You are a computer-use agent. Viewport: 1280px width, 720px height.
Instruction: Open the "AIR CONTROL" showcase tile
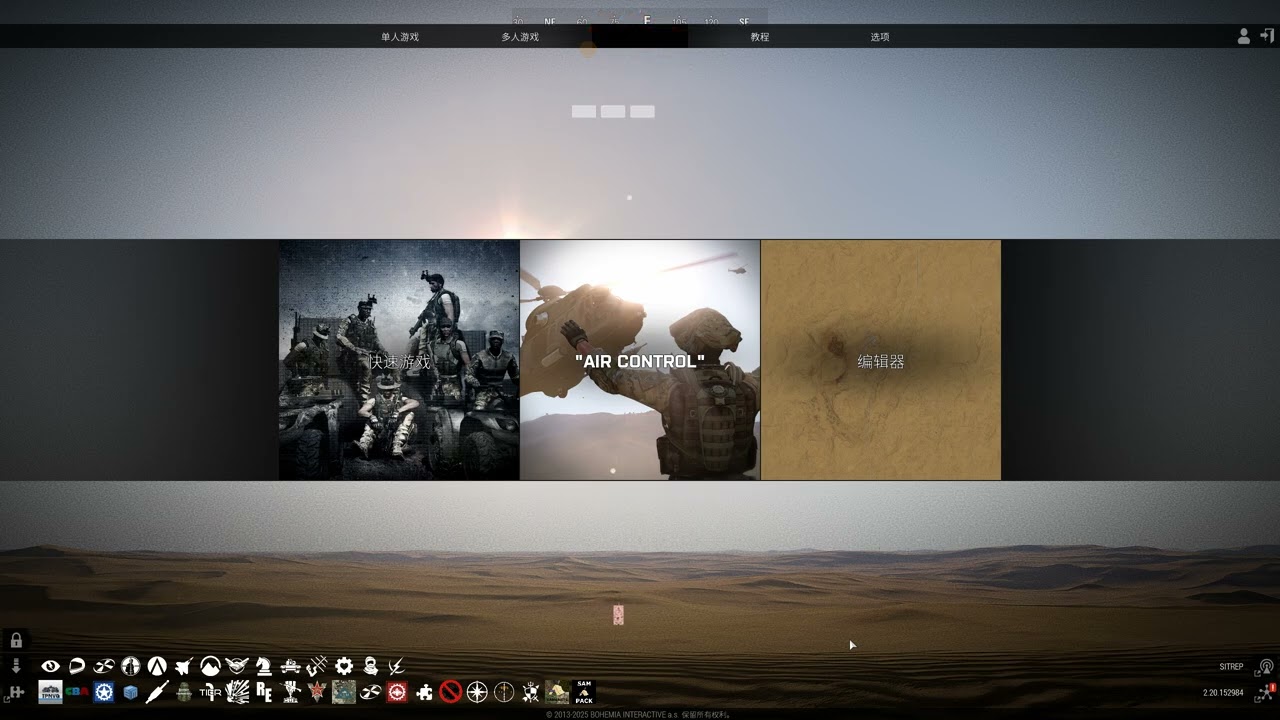640,360
